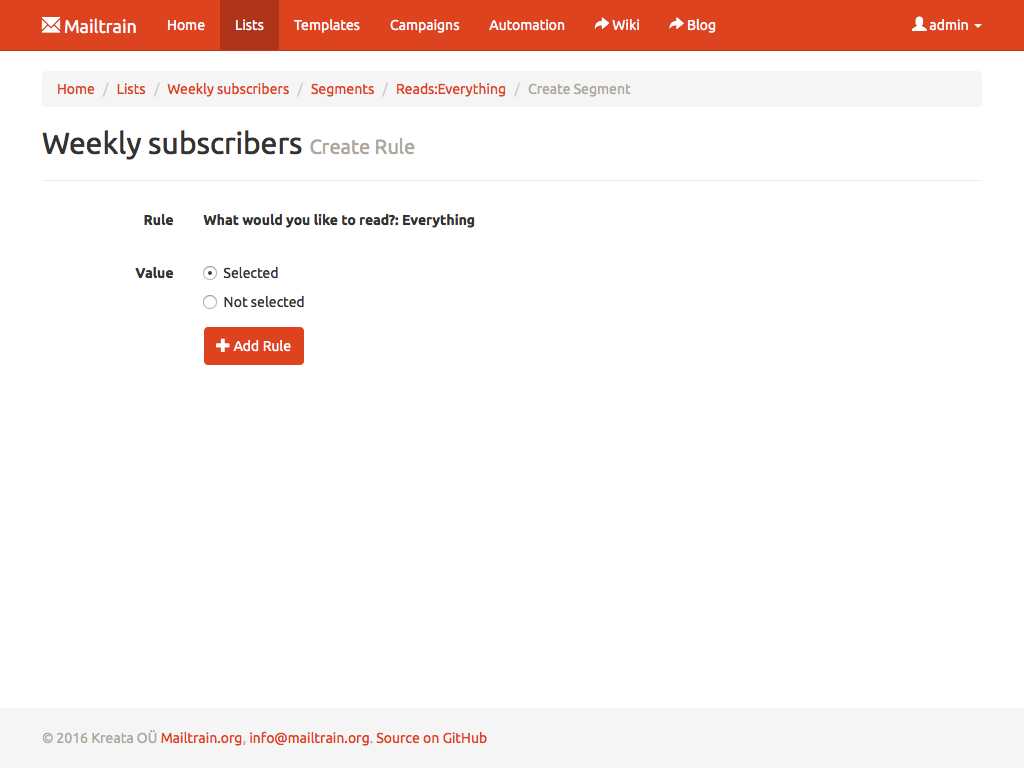Navigate to the Automation section

[527, 25]
